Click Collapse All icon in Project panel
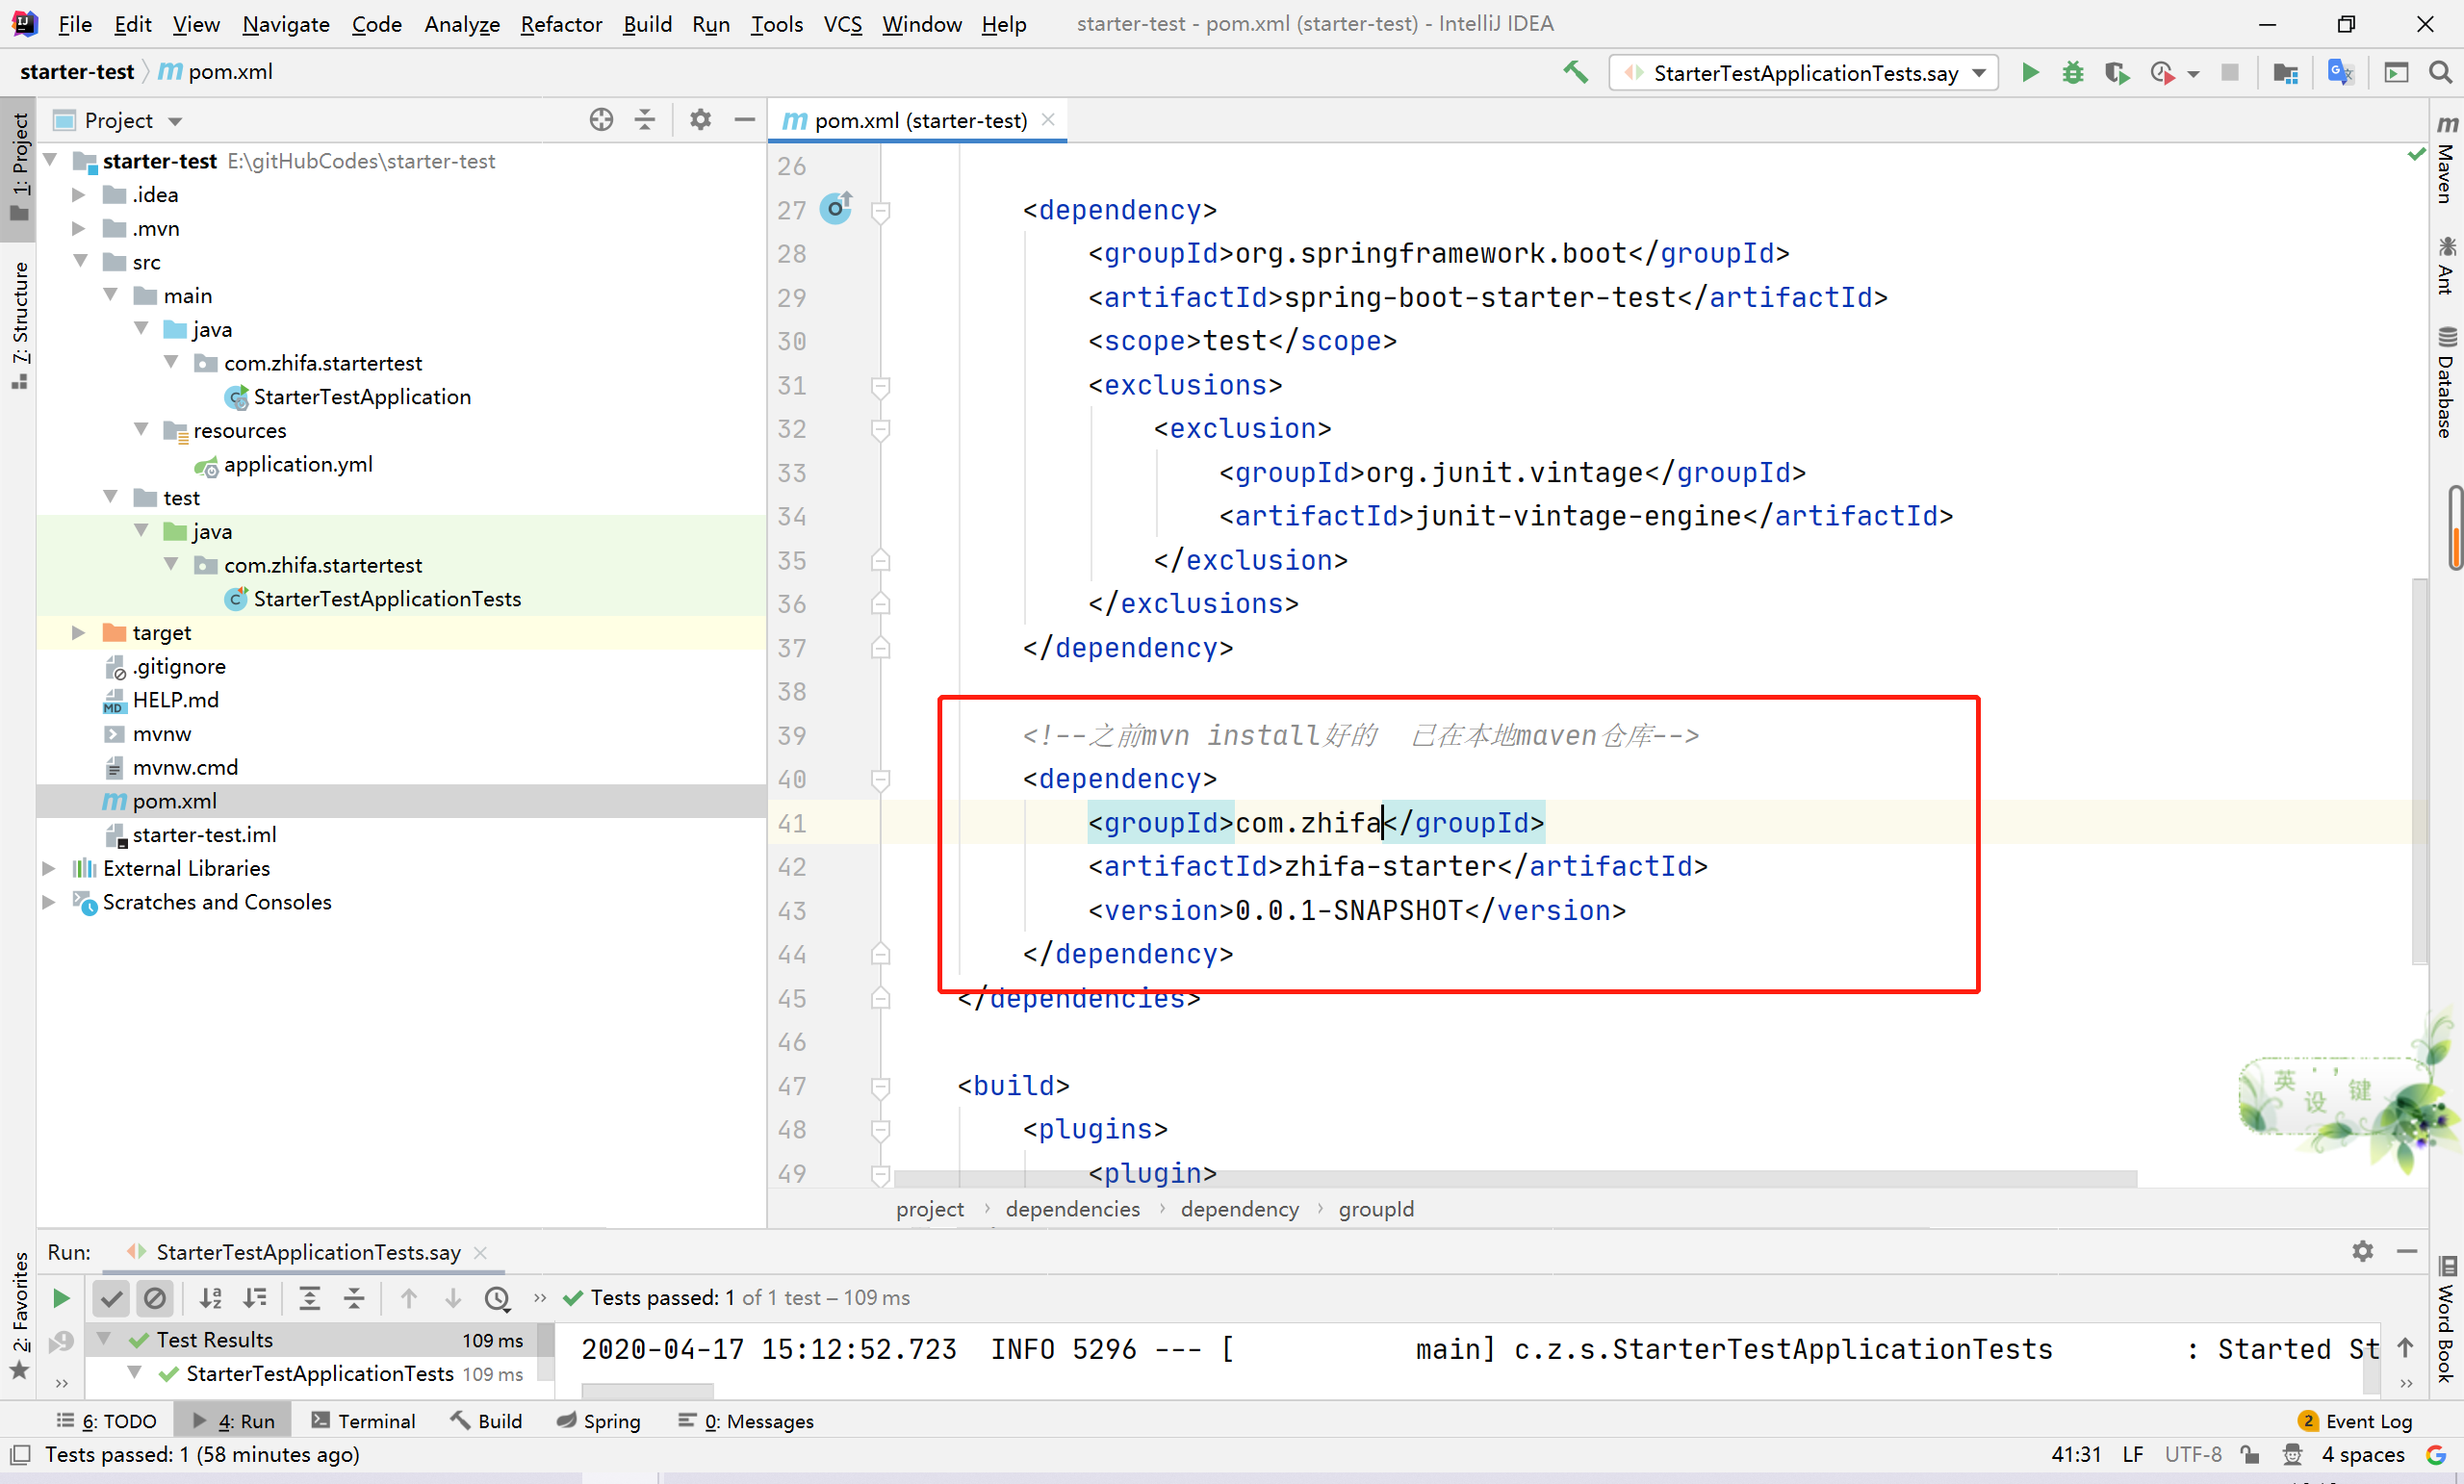Screen dimensions: 2464x1484 (645, 120)
